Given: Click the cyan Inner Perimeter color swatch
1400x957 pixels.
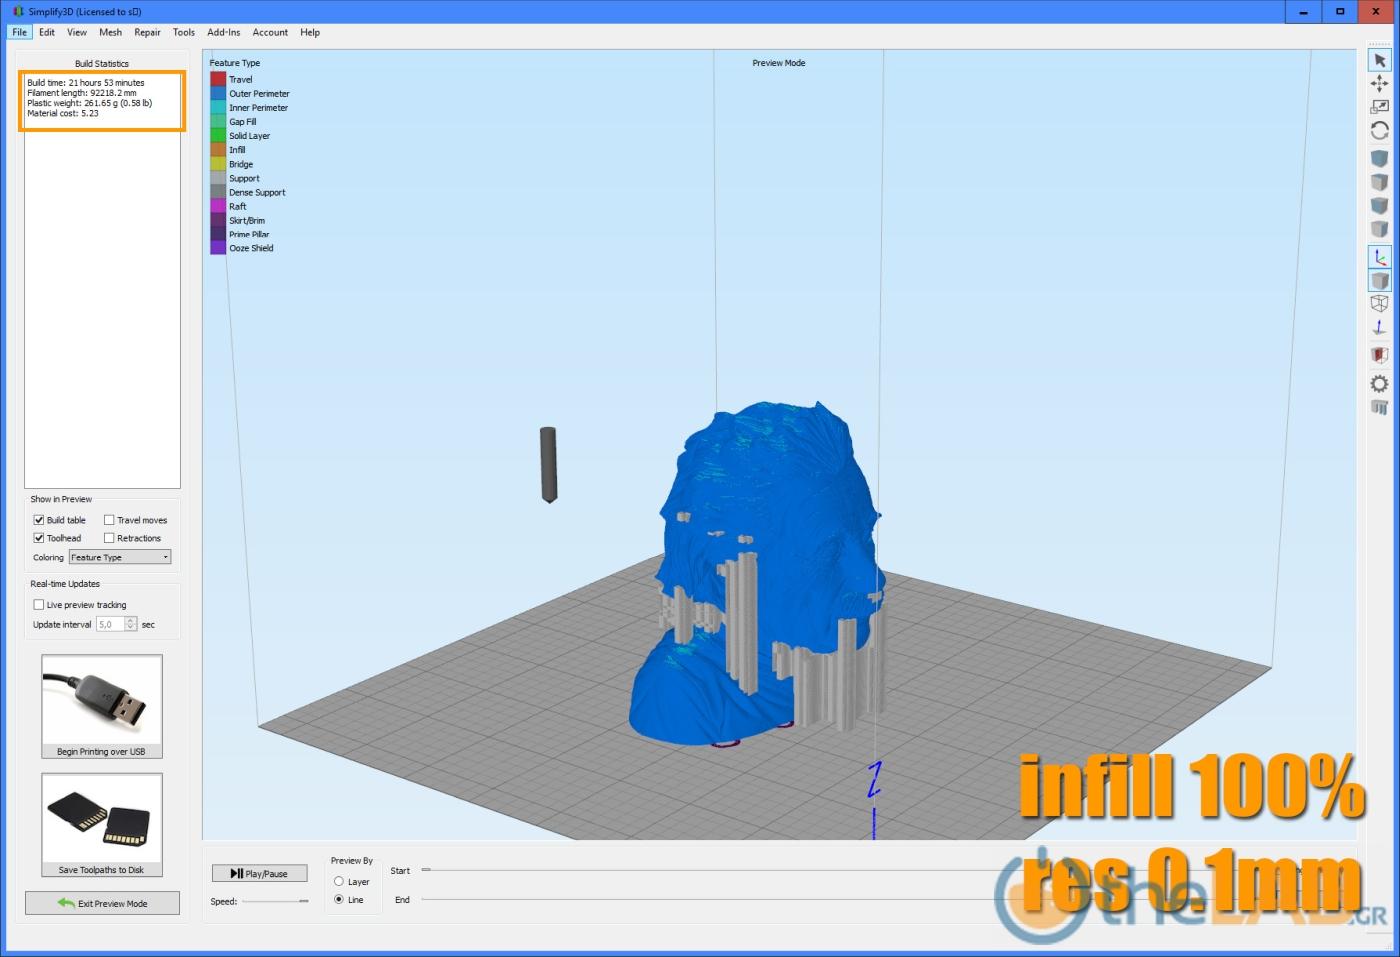Looking at the screenshot, I should 218,107.
